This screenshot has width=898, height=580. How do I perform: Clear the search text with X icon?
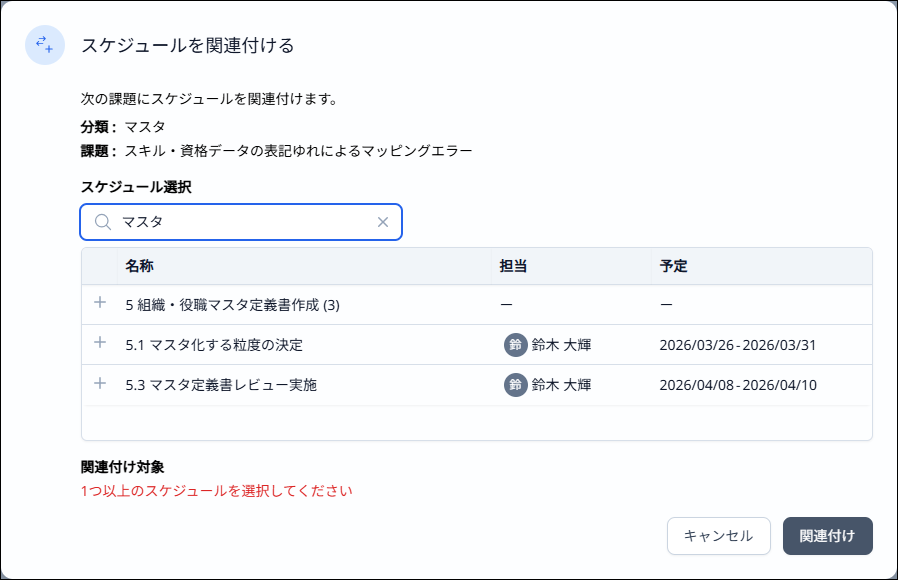coord(382,222)
